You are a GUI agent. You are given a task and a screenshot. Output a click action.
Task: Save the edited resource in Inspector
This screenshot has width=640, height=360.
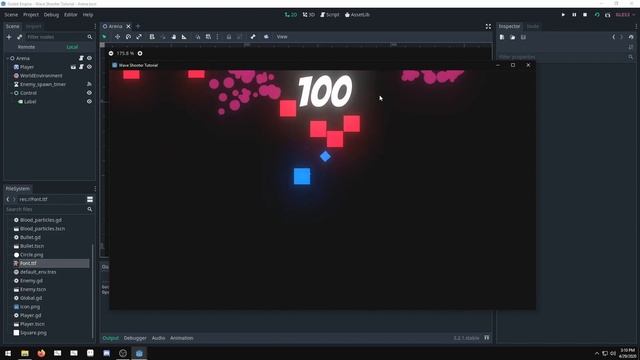pyautogui.click(x=523, y=37)
